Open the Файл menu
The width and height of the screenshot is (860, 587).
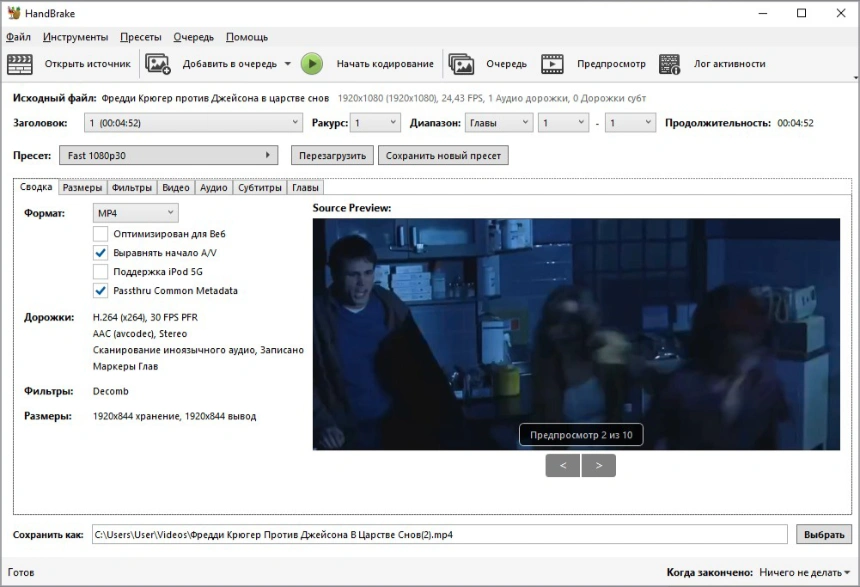coord(18,37)
